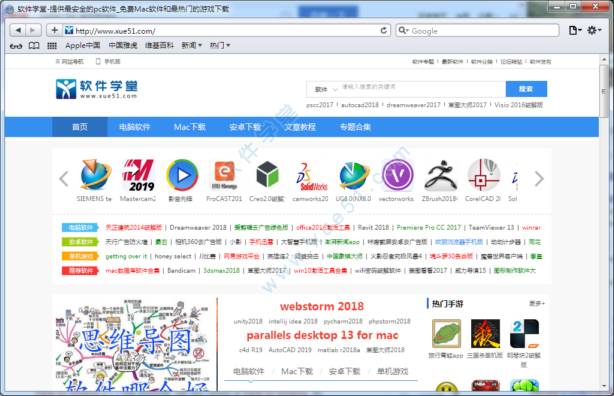
Task: Open the frog game icon under 热门手游
Action: pyautogui.click(x=446, y=333)
